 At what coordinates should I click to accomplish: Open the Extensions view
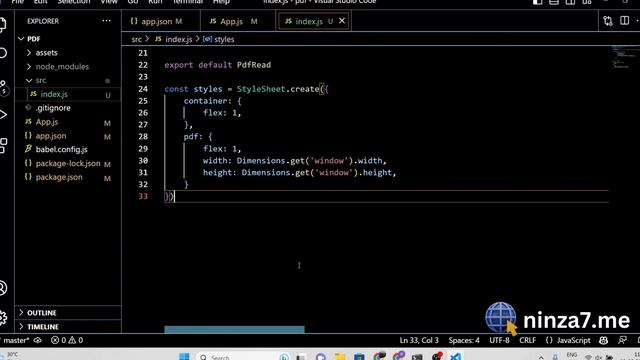(x=3, y=145)
